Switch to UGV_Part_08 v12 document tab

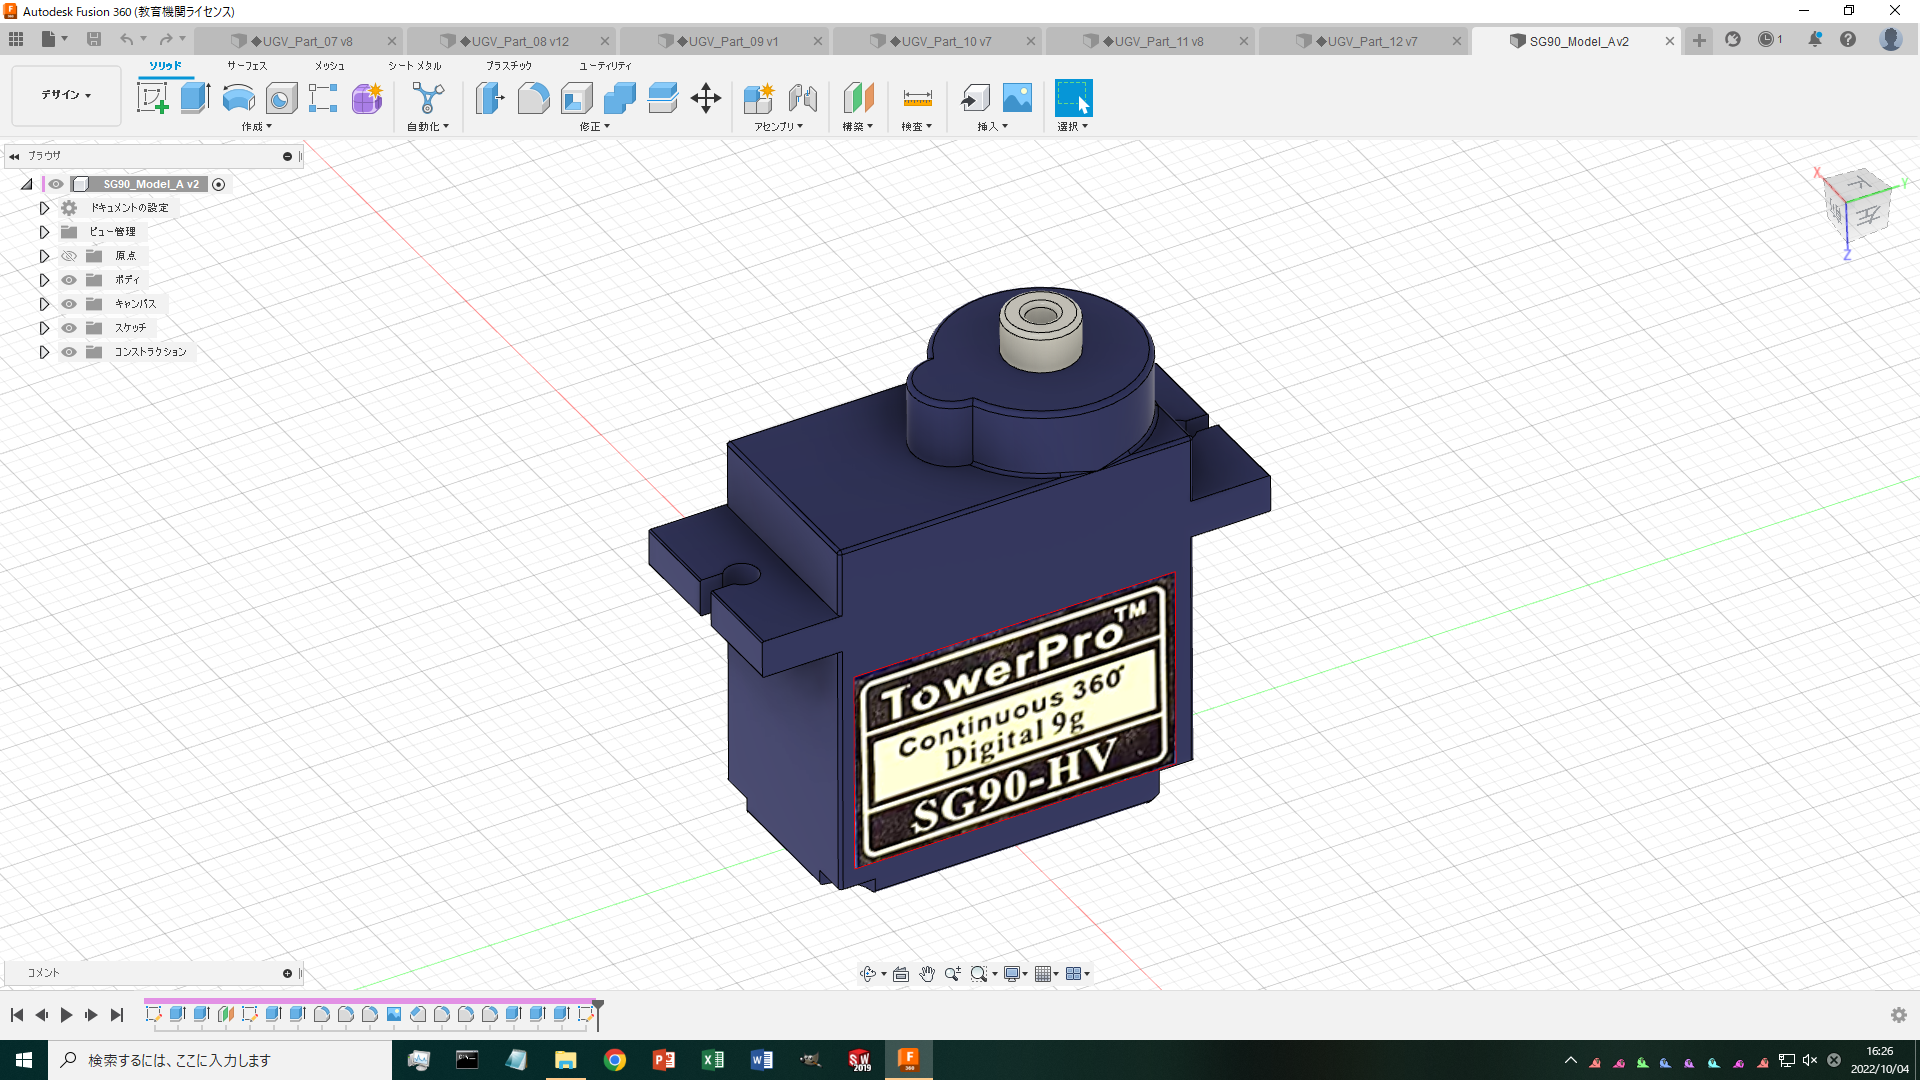[x=513, y=41]
